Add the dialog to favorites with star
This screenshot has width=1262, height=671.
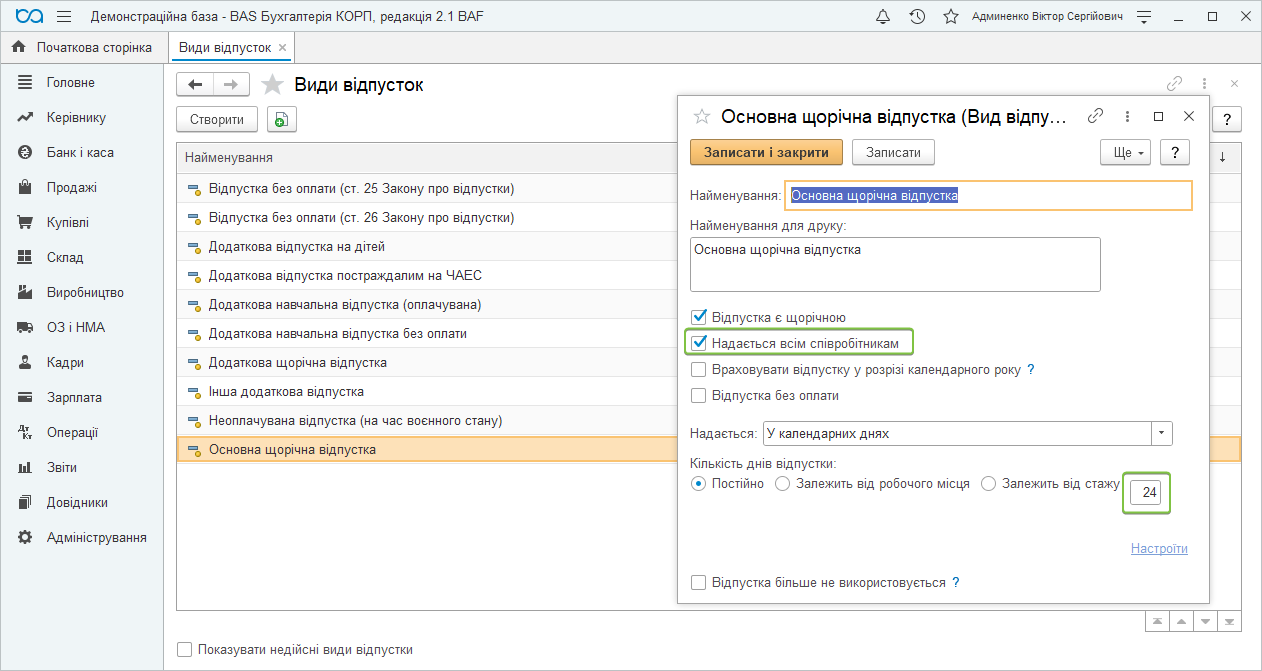(702, 116)
